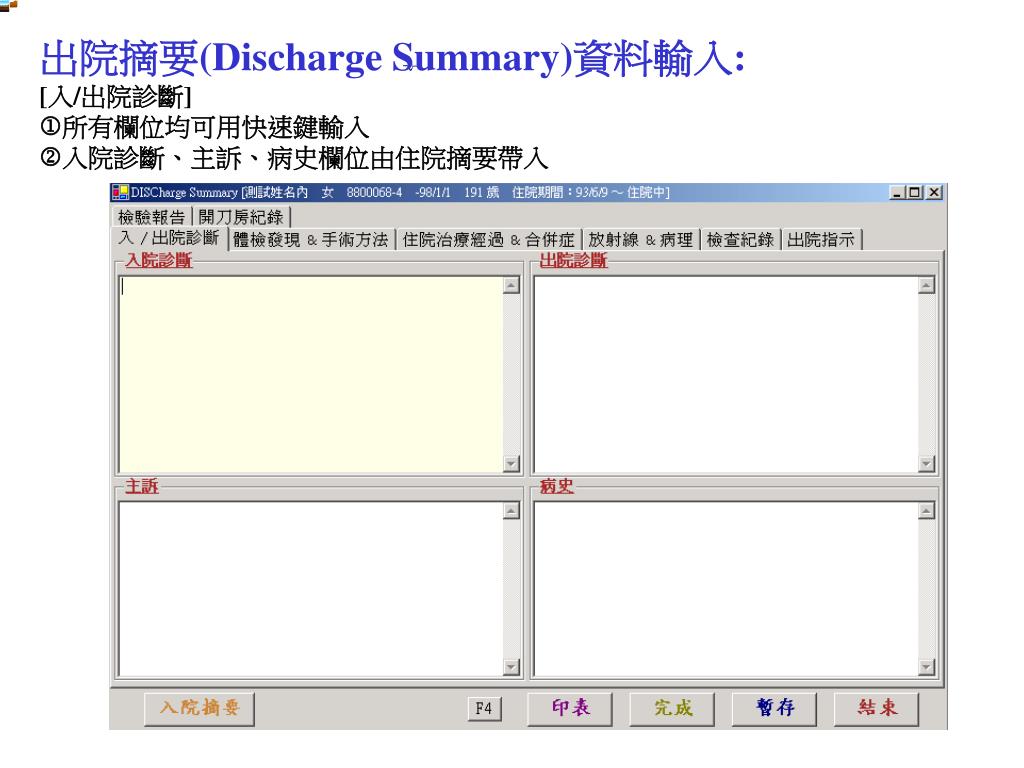Click the 暫存 save draft button
Image resolution: width=1024 pixels, height=768 pixels.
pos(775,709)
